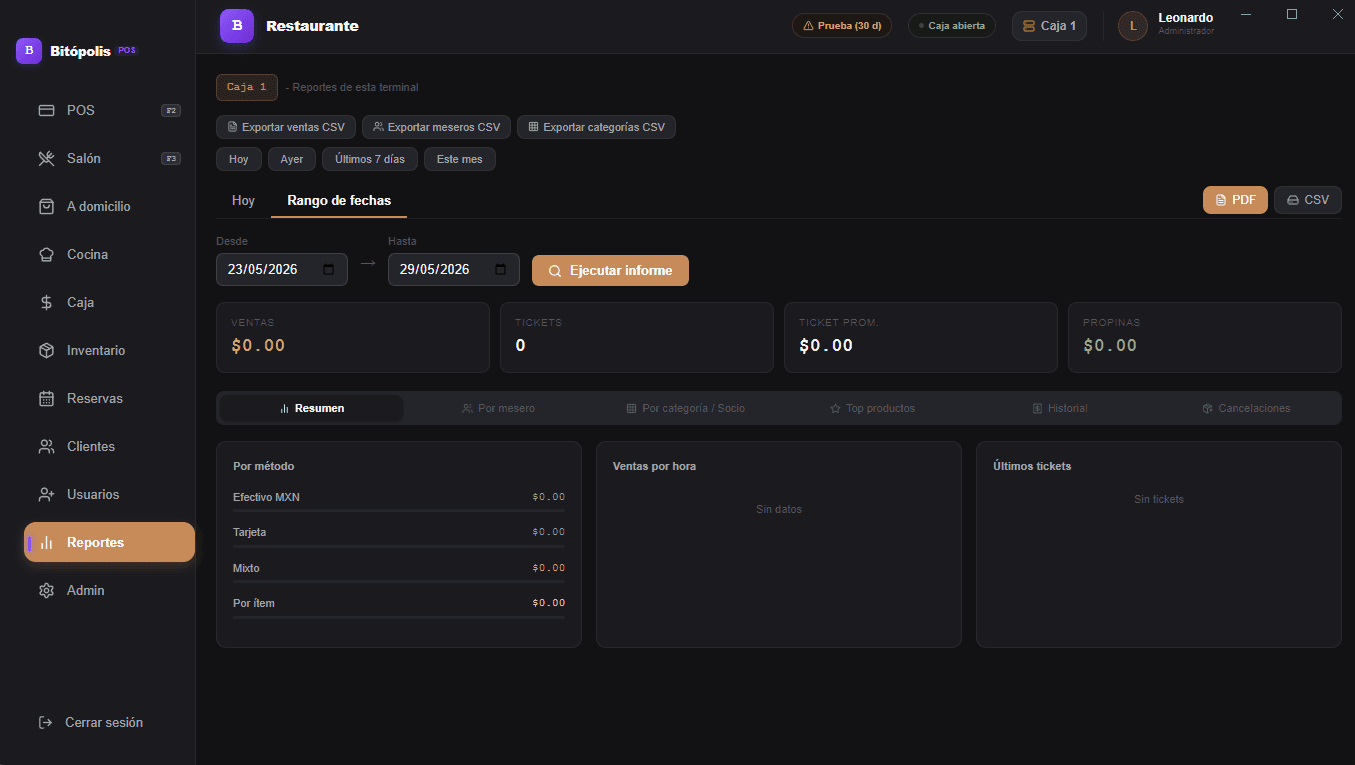This screenshot has width=1355, height=765.
Task: Click the CSV export button at right
Action: pyautogui.click(x=1308, y=200)
